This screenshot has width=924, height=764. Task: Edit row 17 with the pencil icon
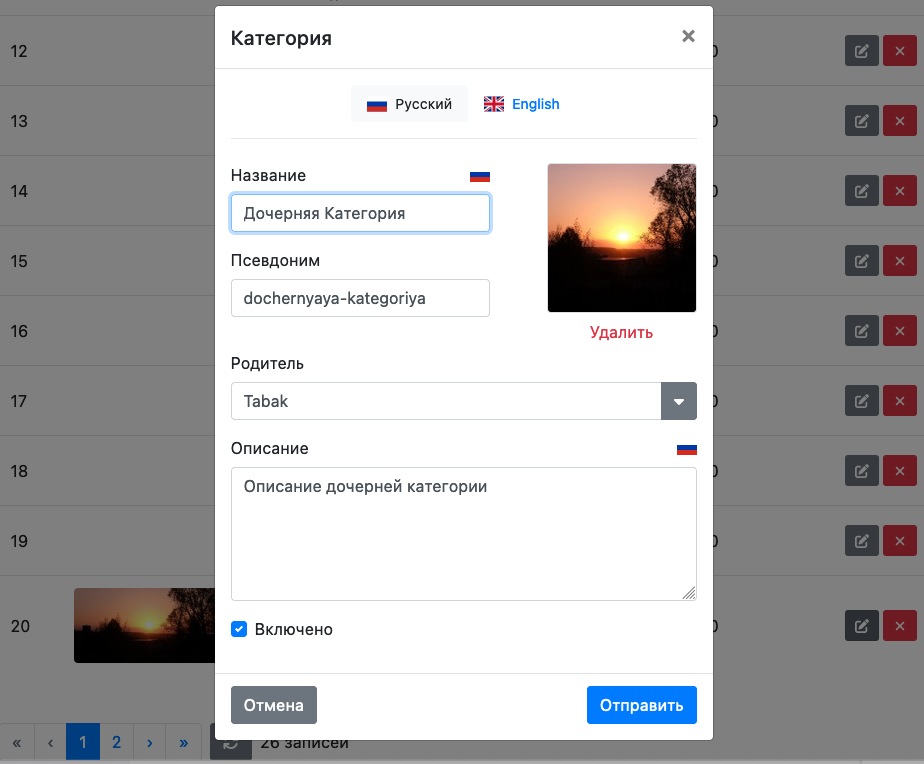pos(862,401)
